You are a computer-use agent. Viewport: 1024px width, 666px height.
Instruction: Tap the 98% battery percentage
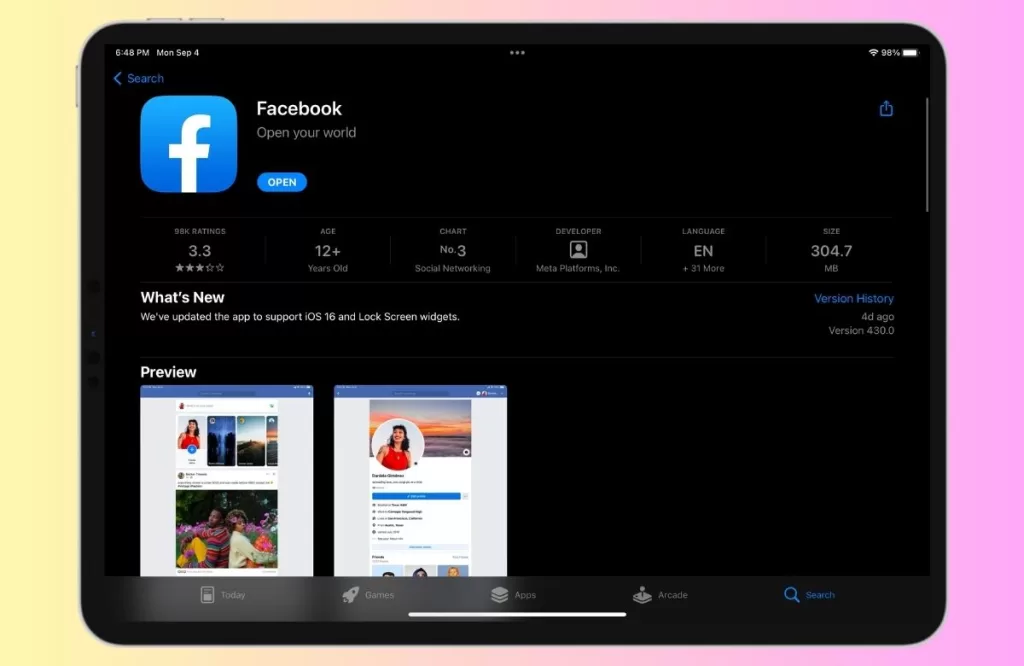click(x=890, y=52)
